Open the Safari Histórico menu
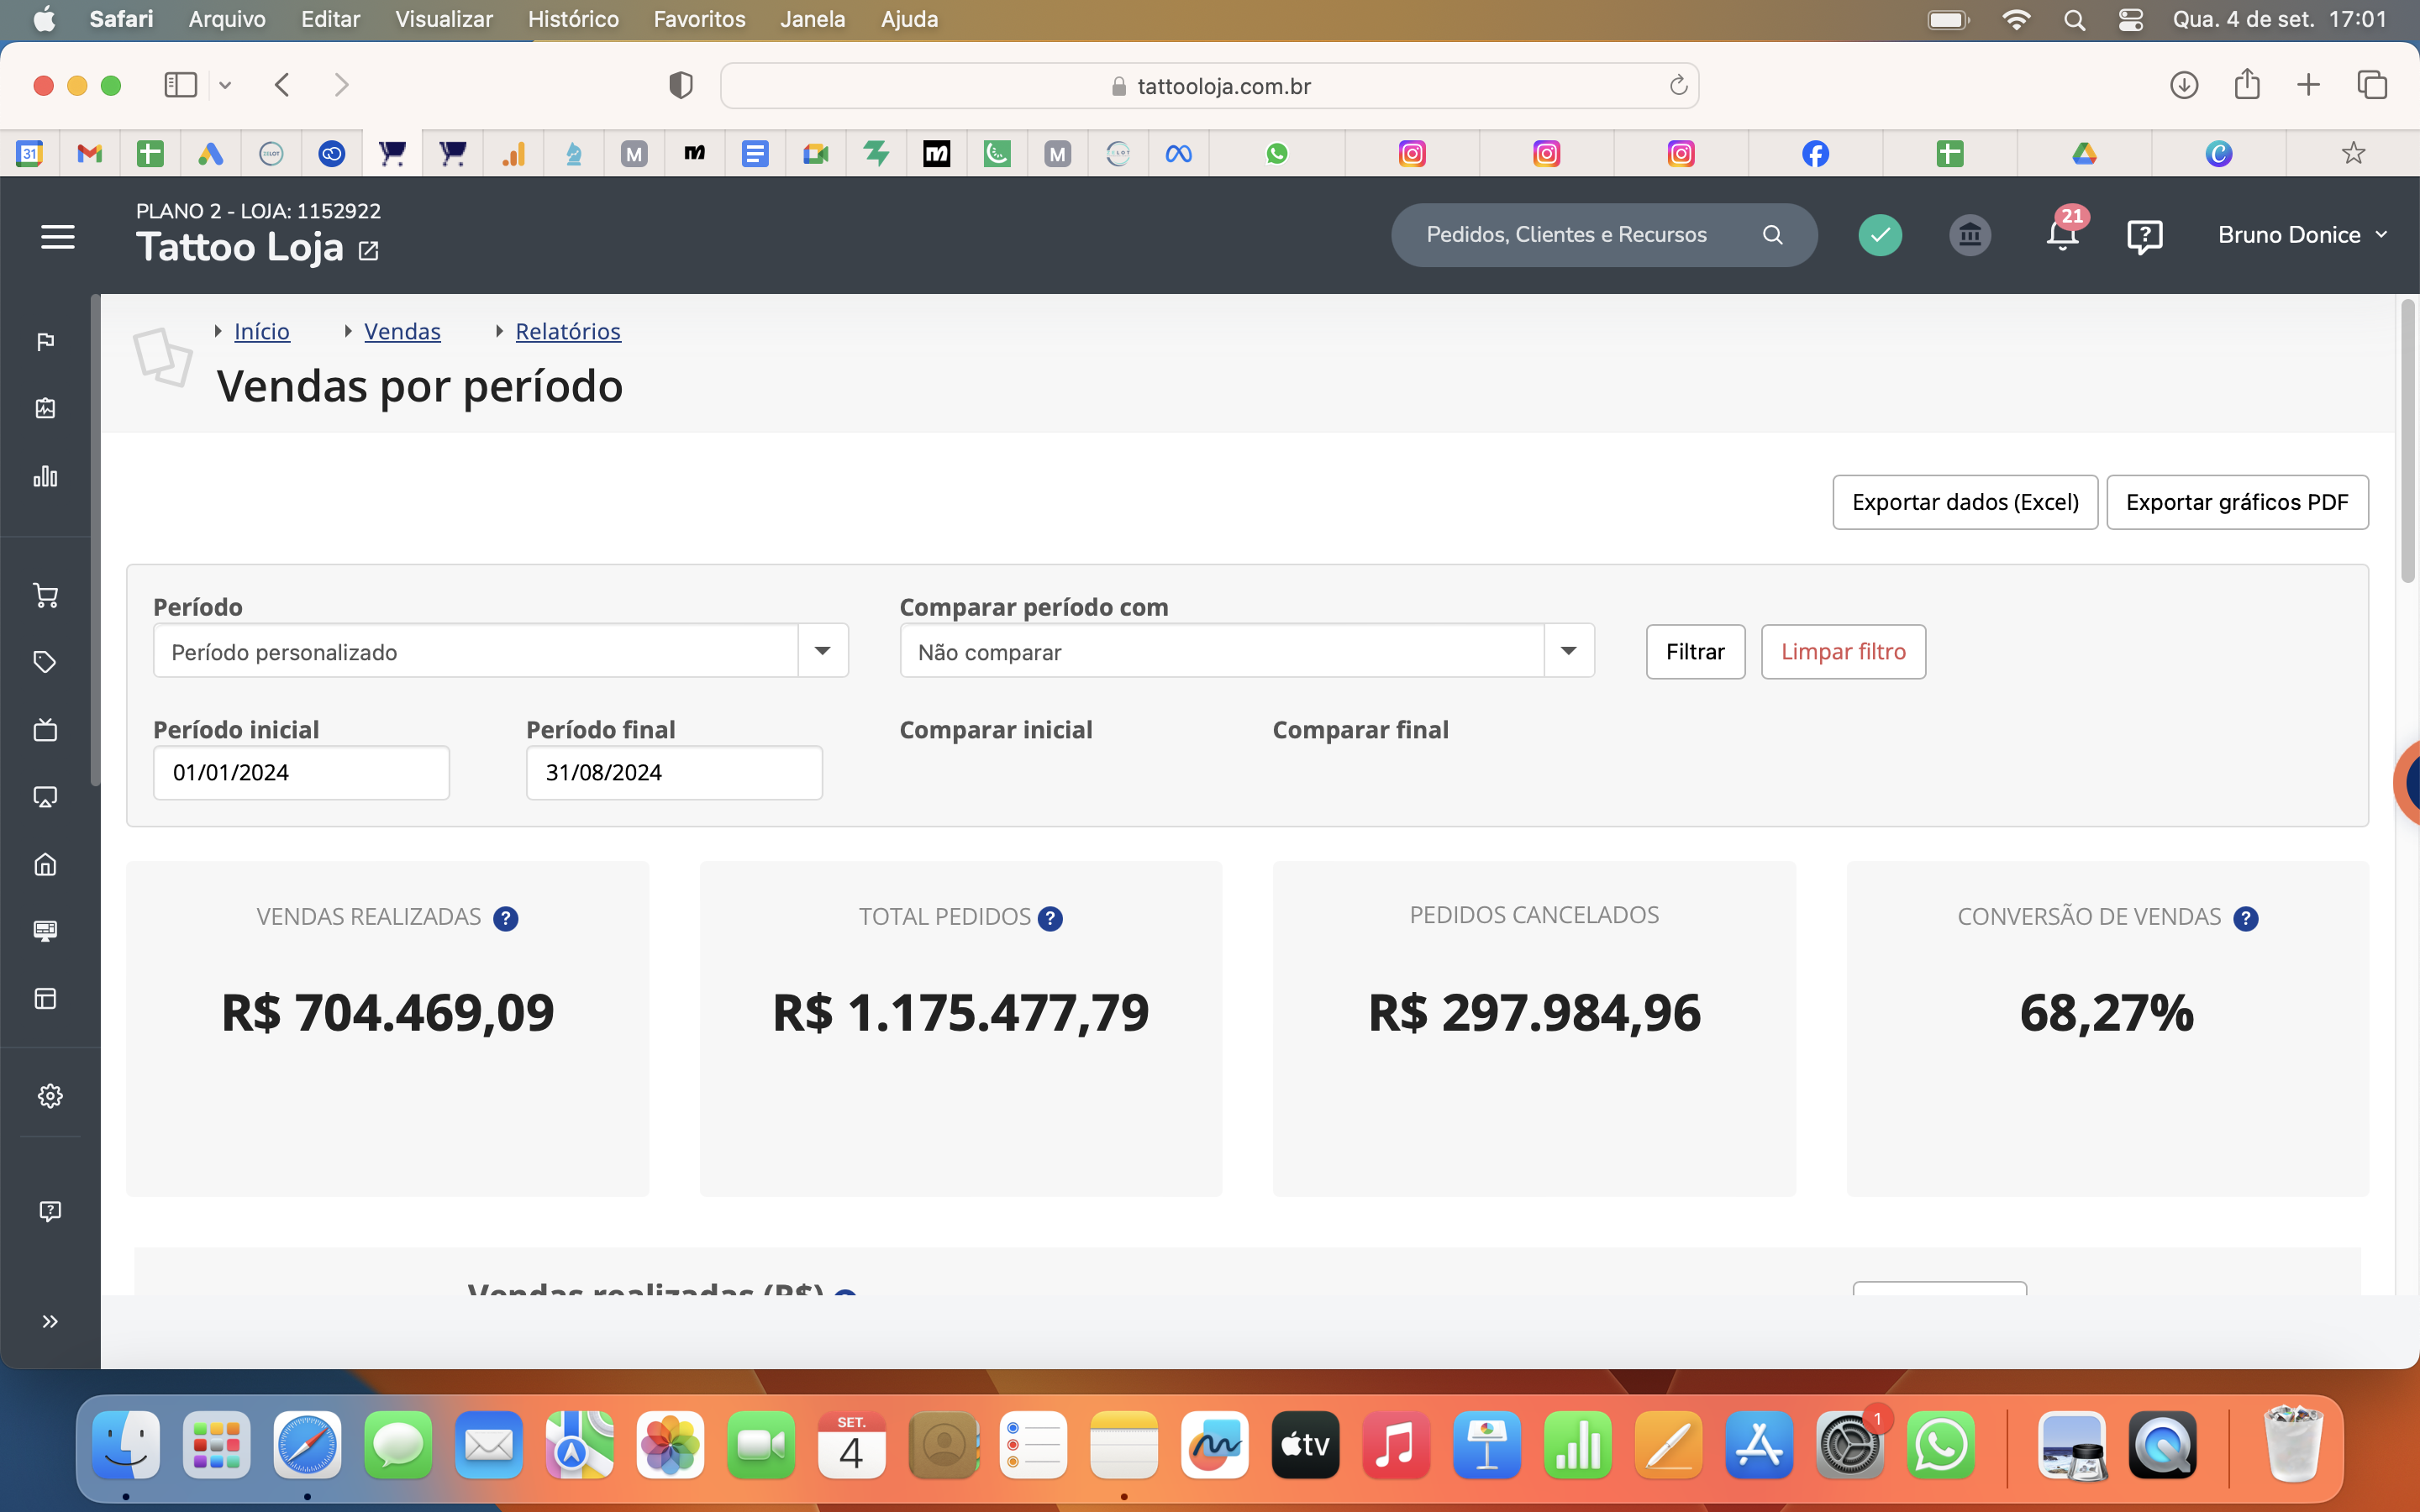This screenshot has height=1512, width=2420. click(572, 19)
